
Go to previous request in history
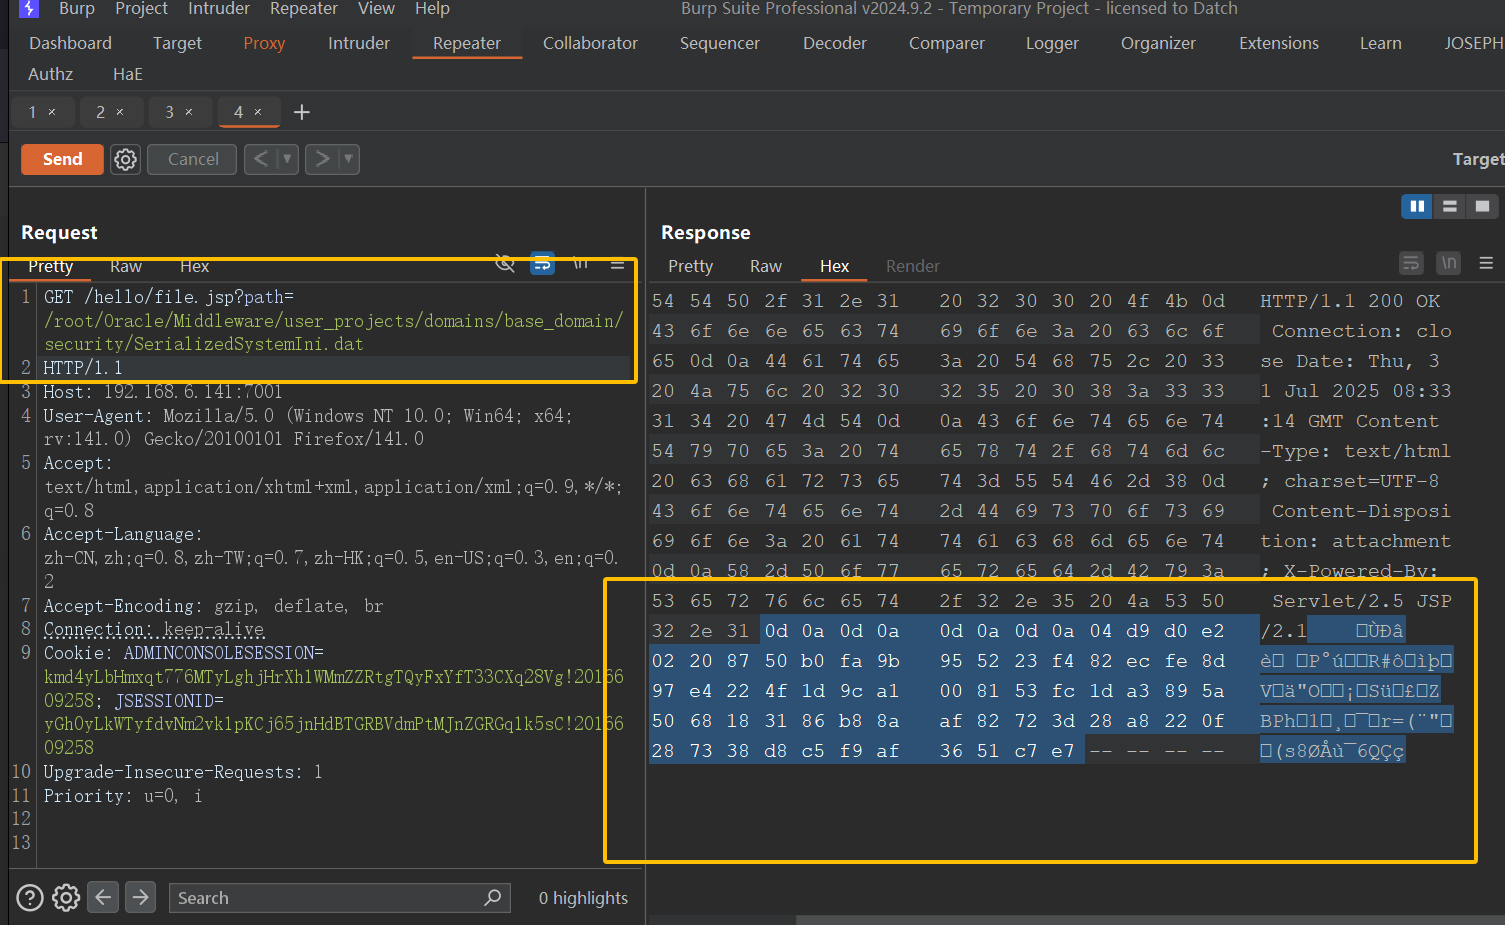pyautogui.click(x=260, y=159)
